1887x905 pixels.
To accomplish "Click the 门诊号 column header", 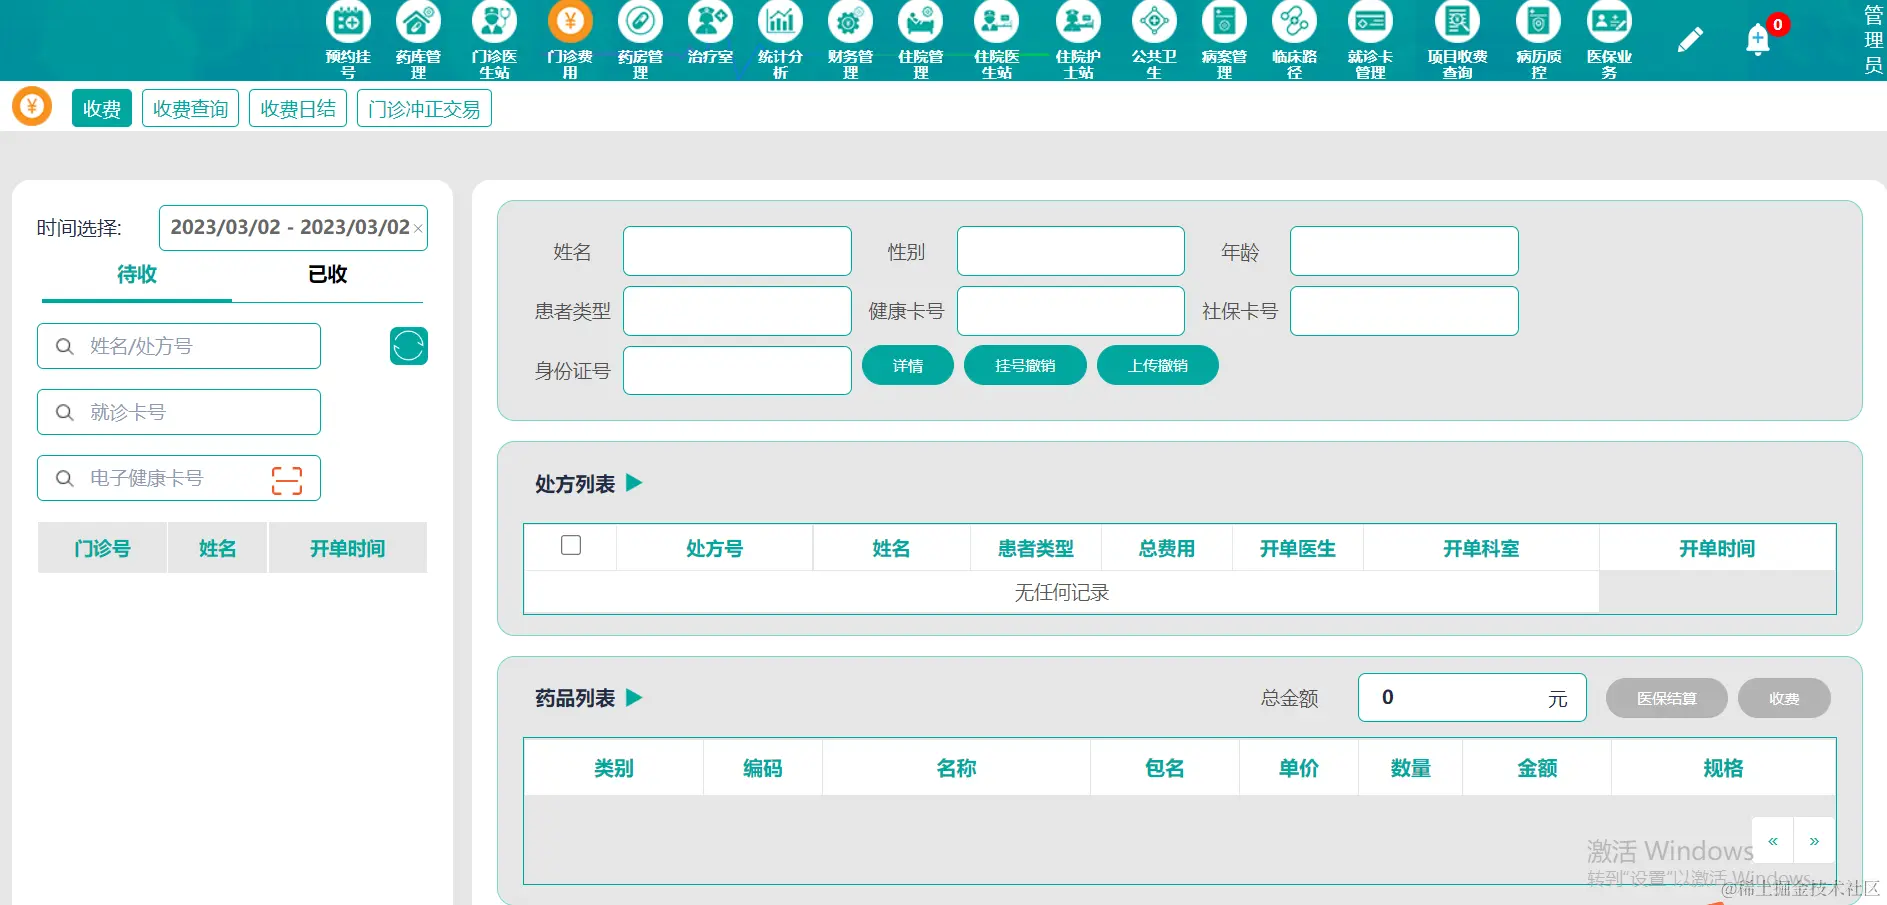I will (102, 548).
